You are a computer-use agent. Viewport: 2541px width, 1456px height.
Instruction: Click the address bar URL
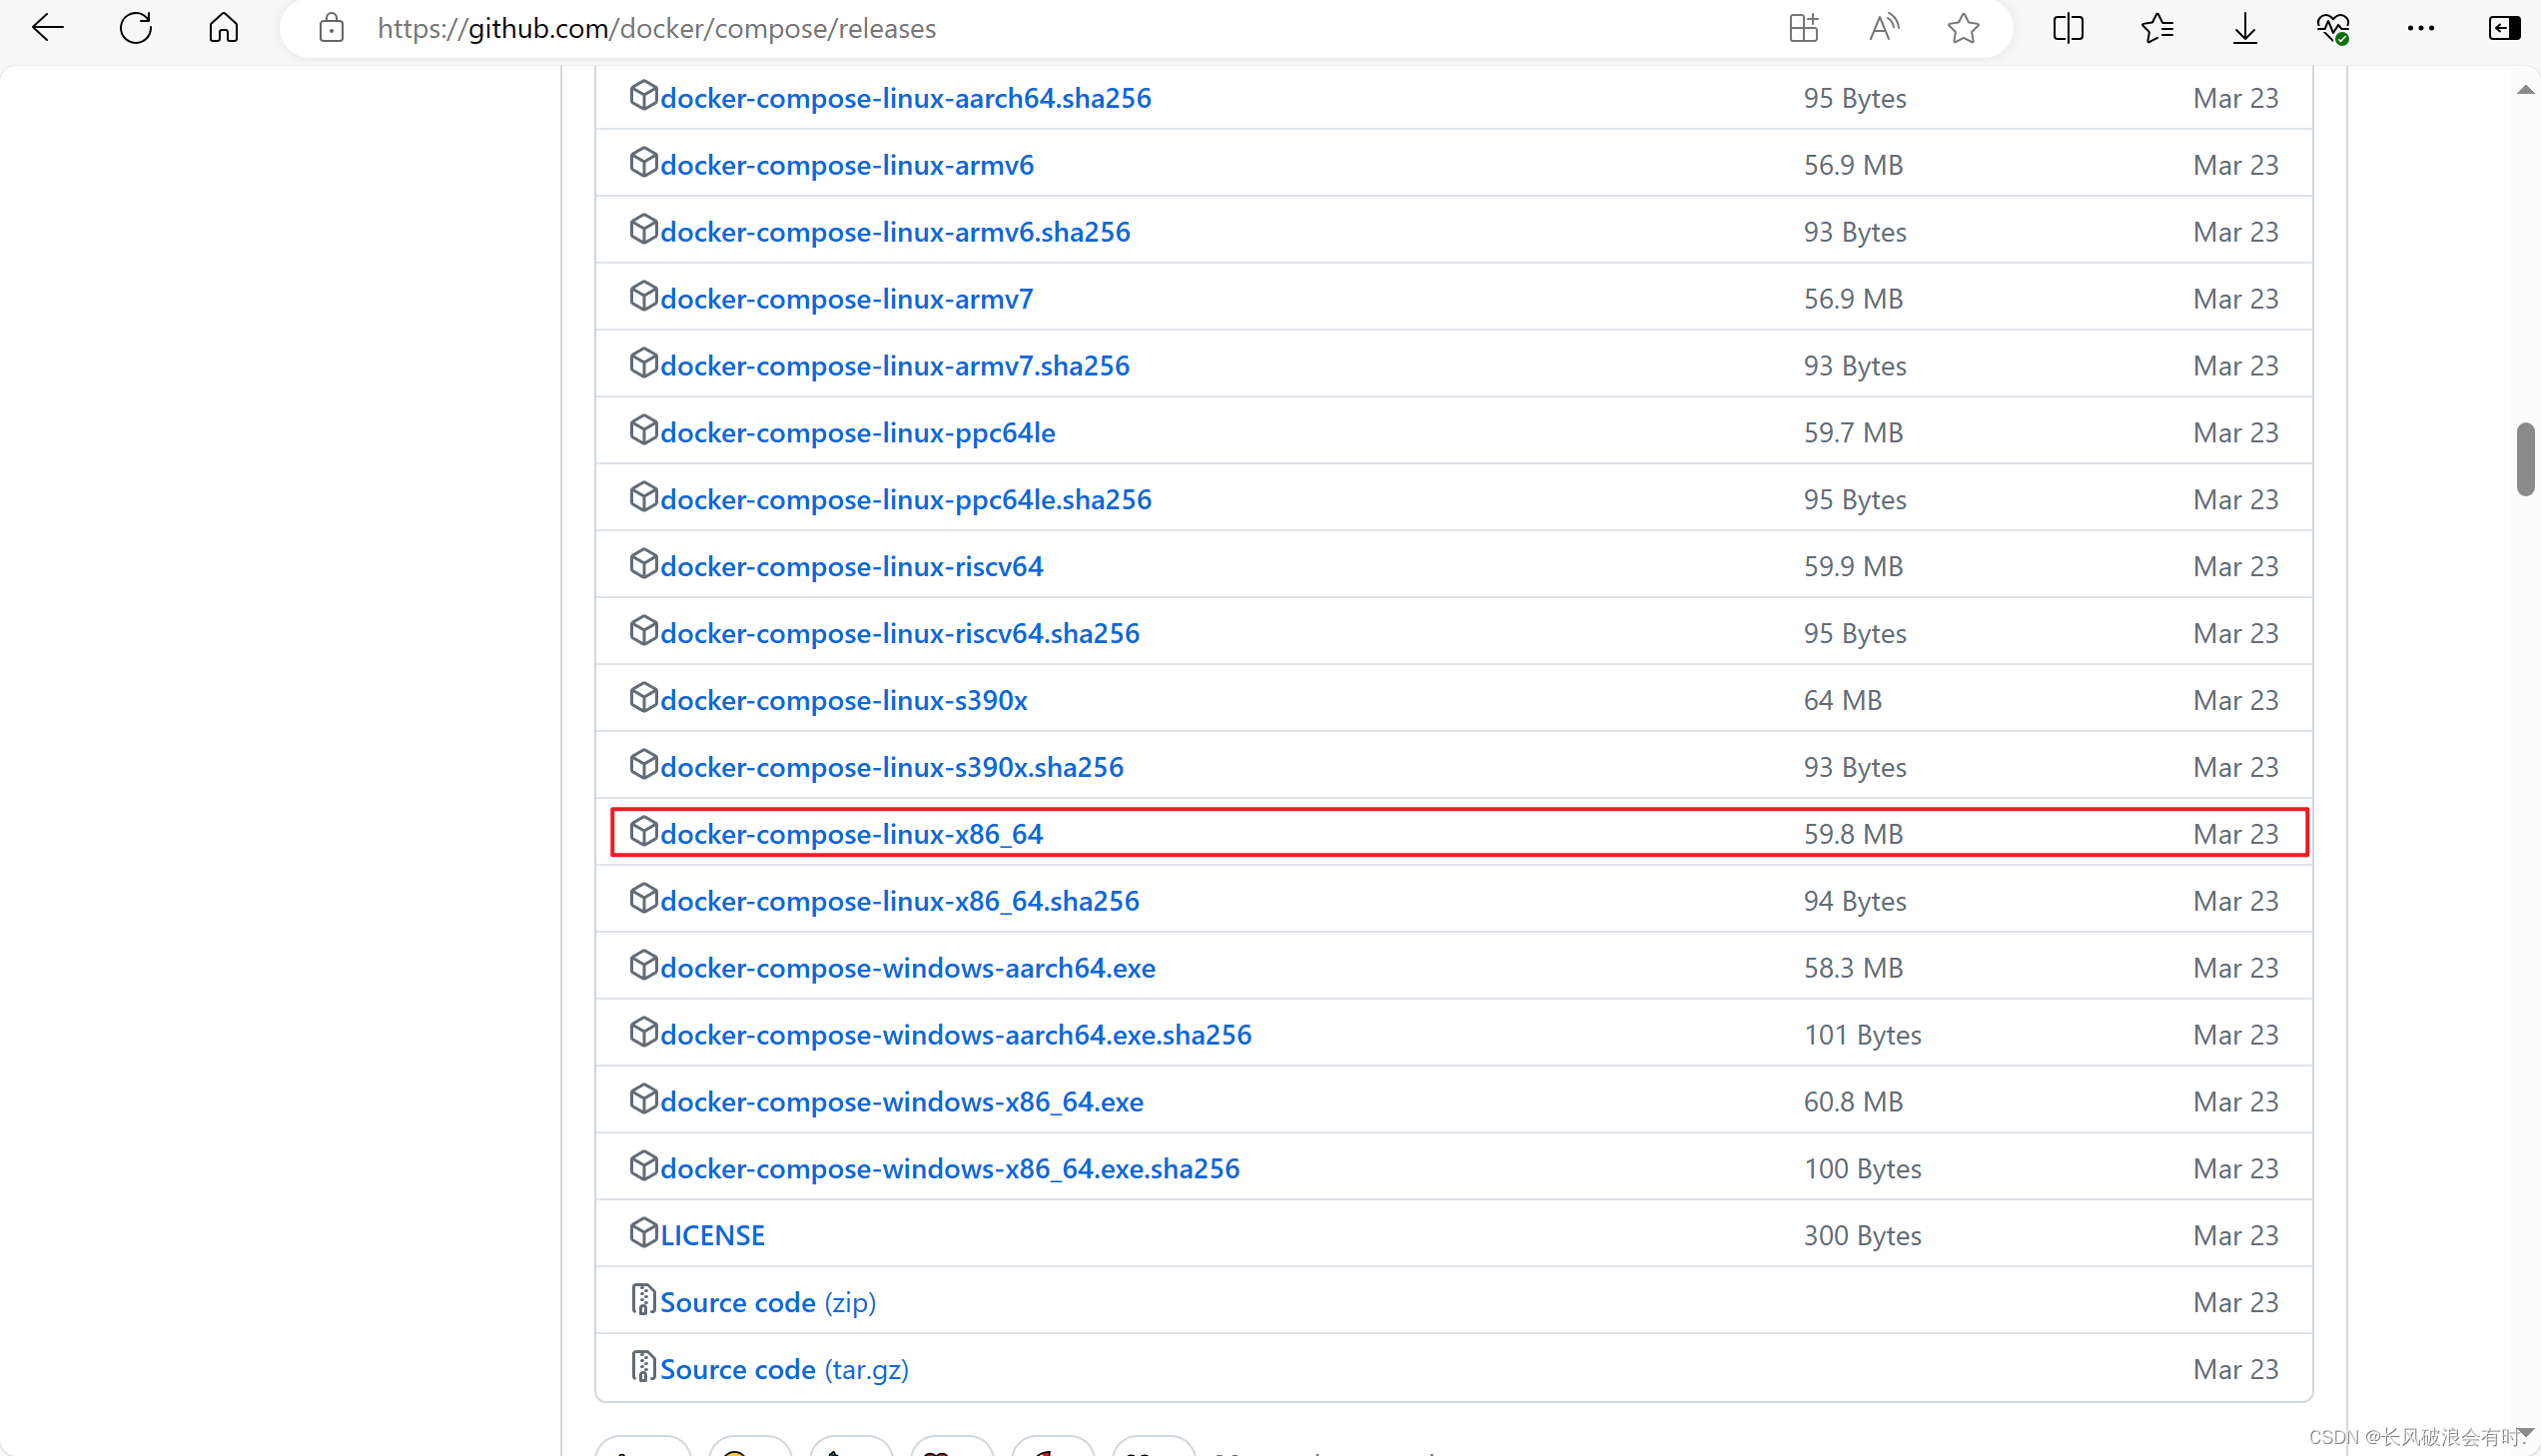click(656, 28)
